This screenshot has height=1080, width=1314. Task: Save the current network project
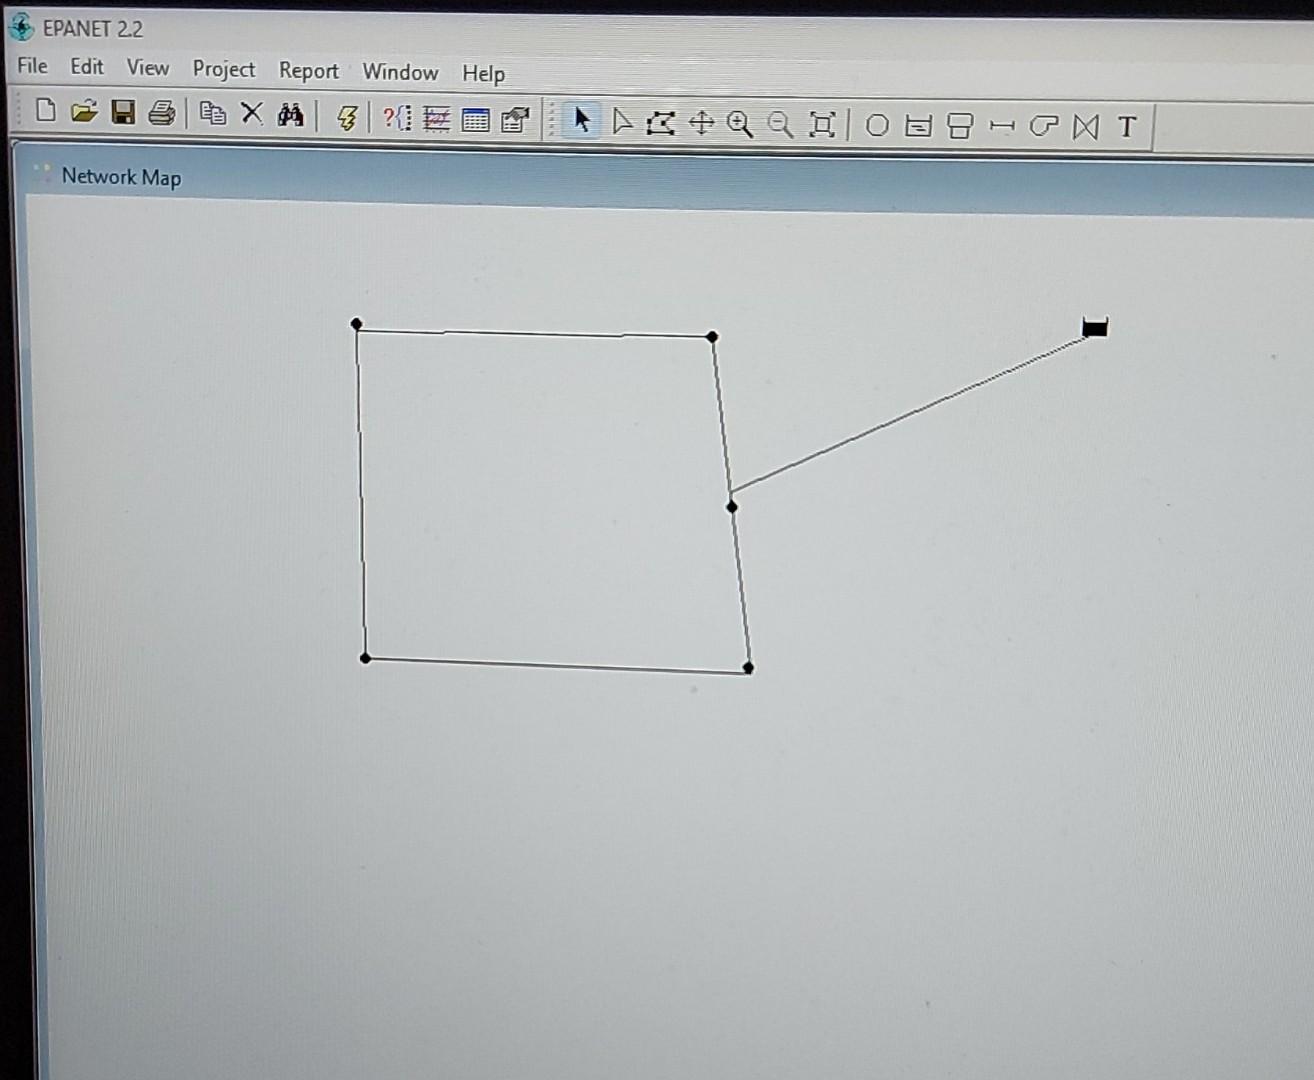(124, 114)
